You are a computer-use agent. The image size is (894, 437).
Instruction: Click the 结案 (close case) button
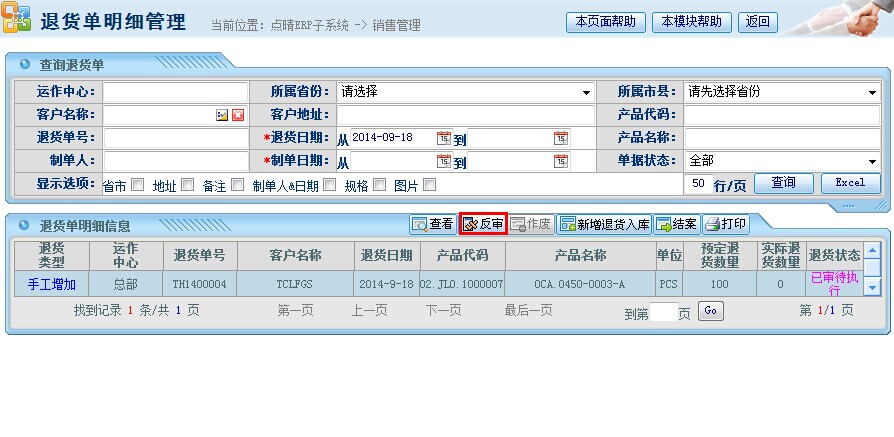tap(677, 224)
